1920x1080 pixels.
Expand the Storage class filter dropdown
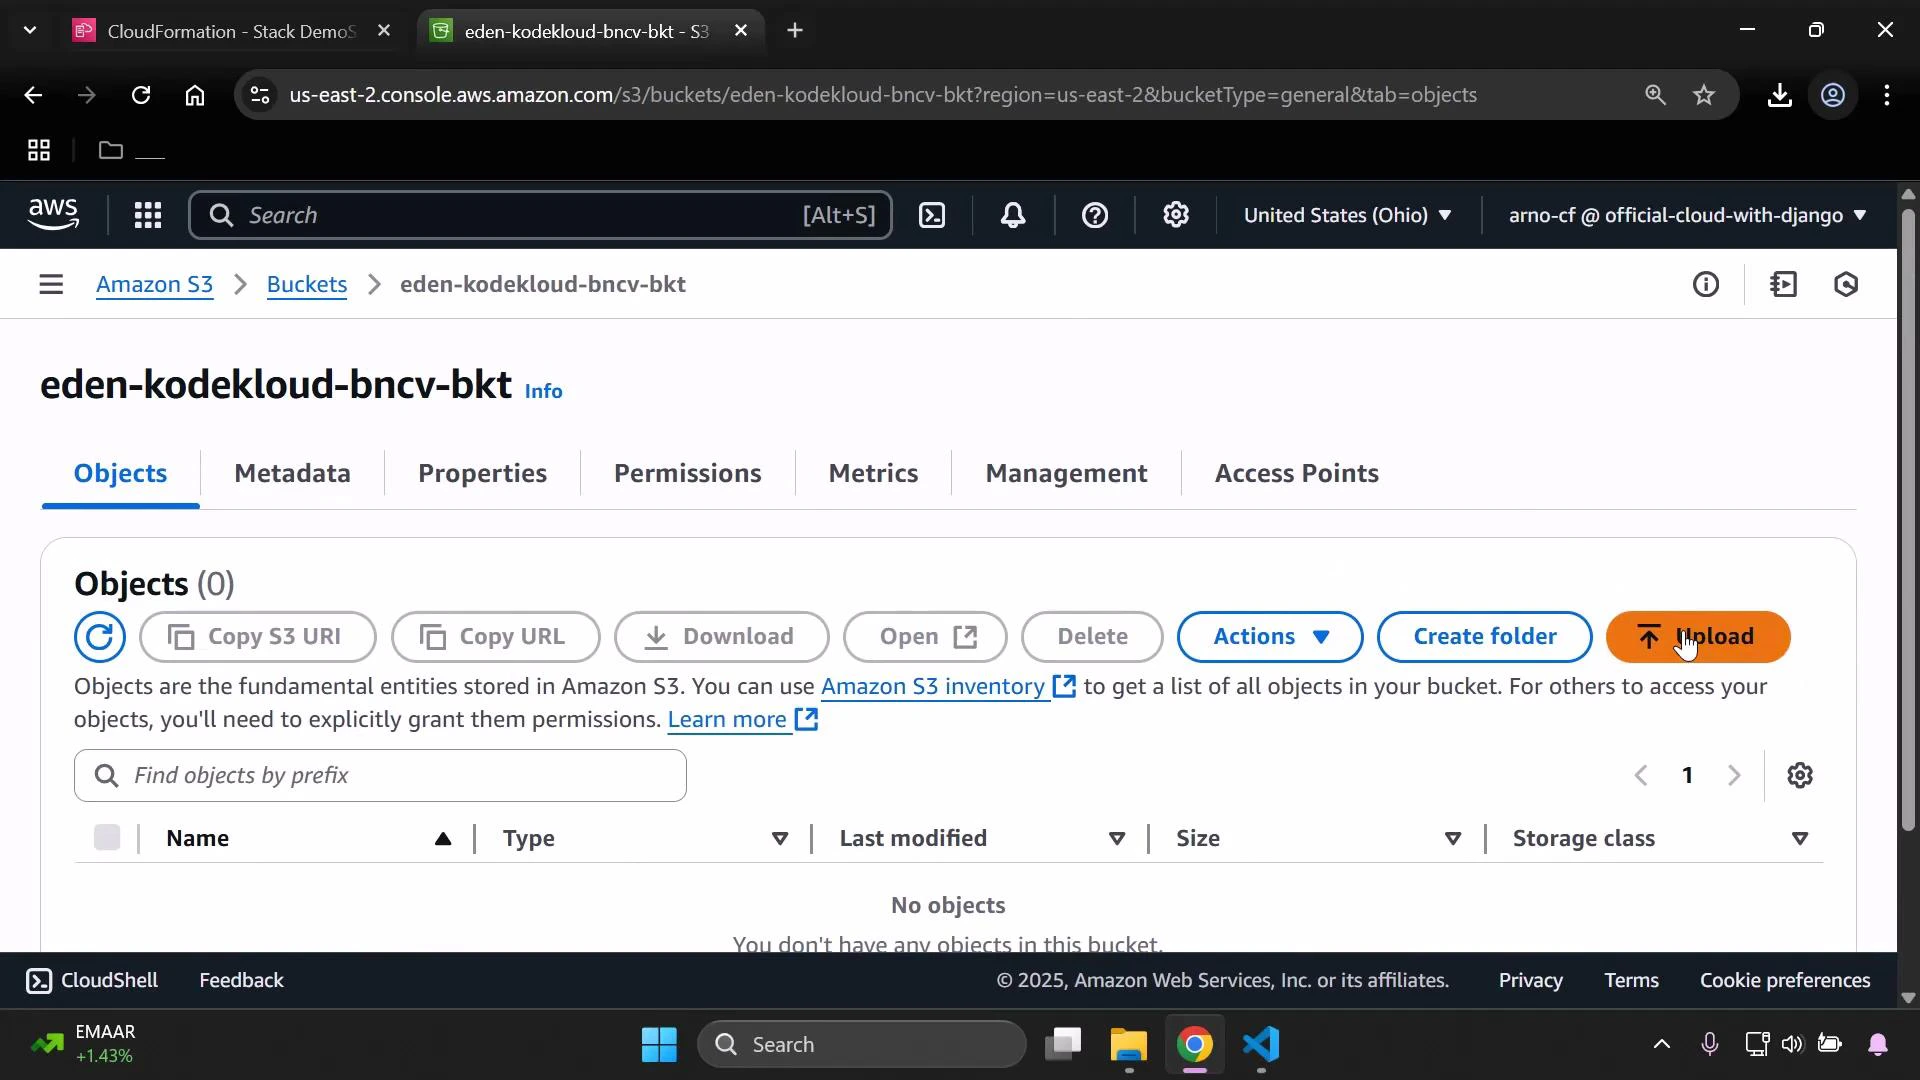coord(1800,839)
